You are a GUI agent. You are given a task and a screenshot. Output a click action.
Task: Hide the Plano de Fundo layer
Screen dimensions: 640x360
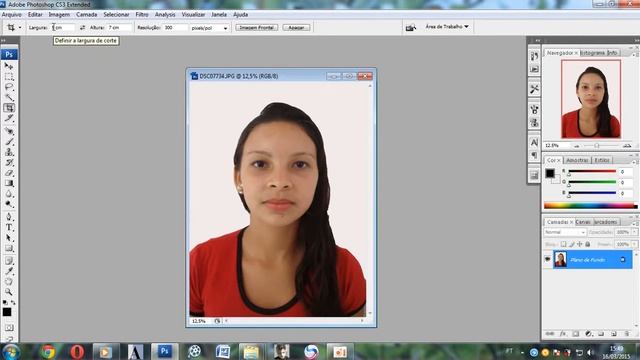point(548,259)
